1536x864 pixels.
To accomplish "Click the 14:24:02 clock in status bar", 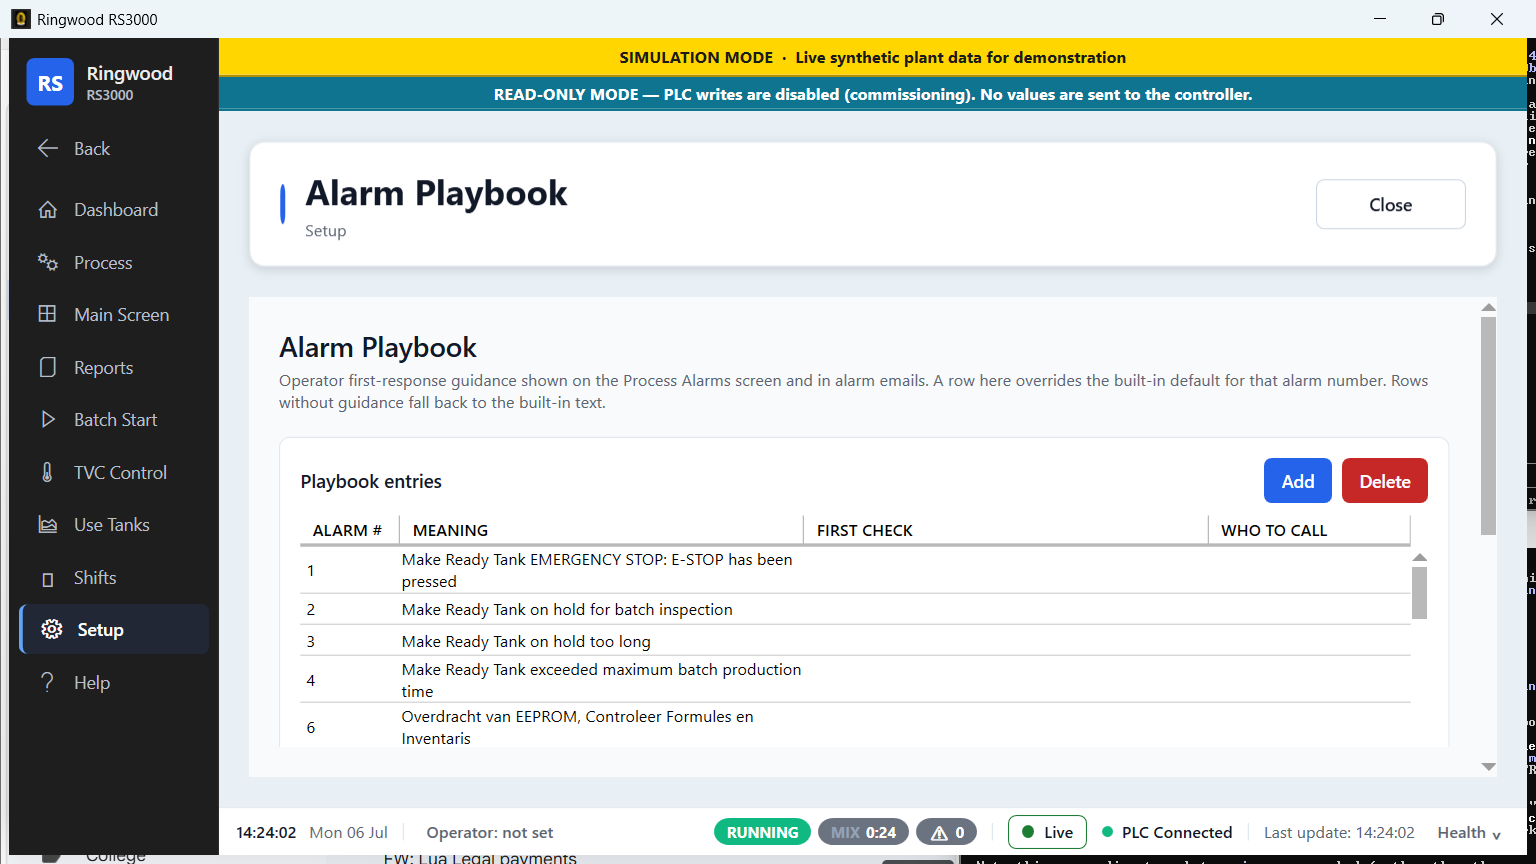I will tap(266, 832).
